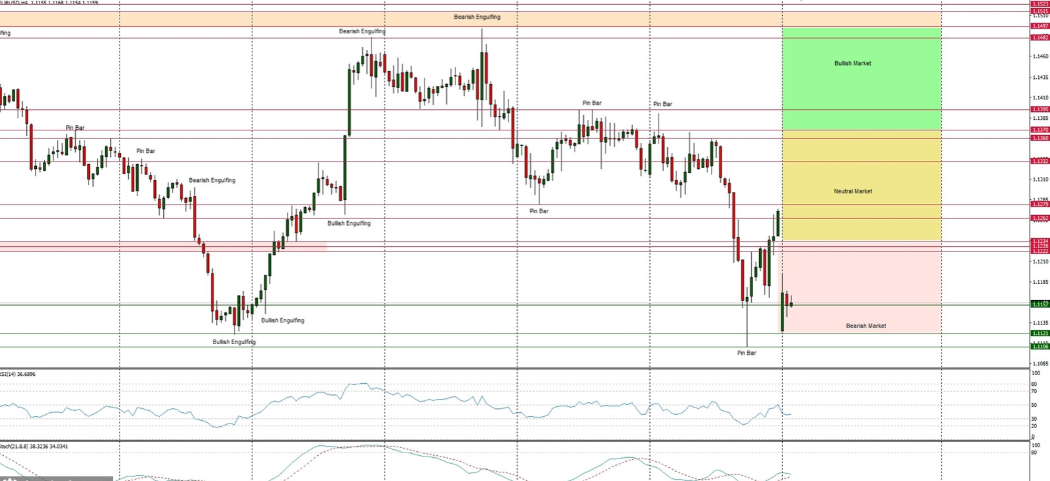Viewport: 1050px width, 481px height.
Task: Click the green 1.1106 support price tag
Action: 1039,346
